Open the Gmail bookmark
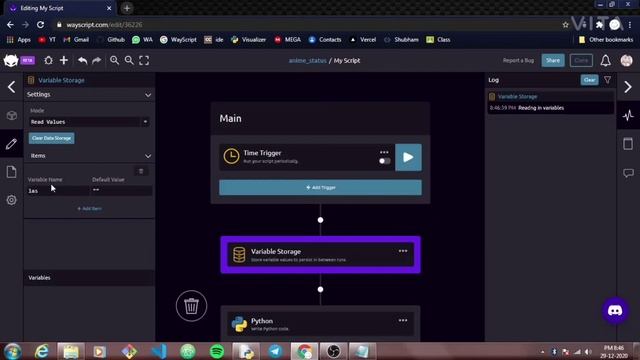The height and width of the screenshot is (360, 640). 76,40
